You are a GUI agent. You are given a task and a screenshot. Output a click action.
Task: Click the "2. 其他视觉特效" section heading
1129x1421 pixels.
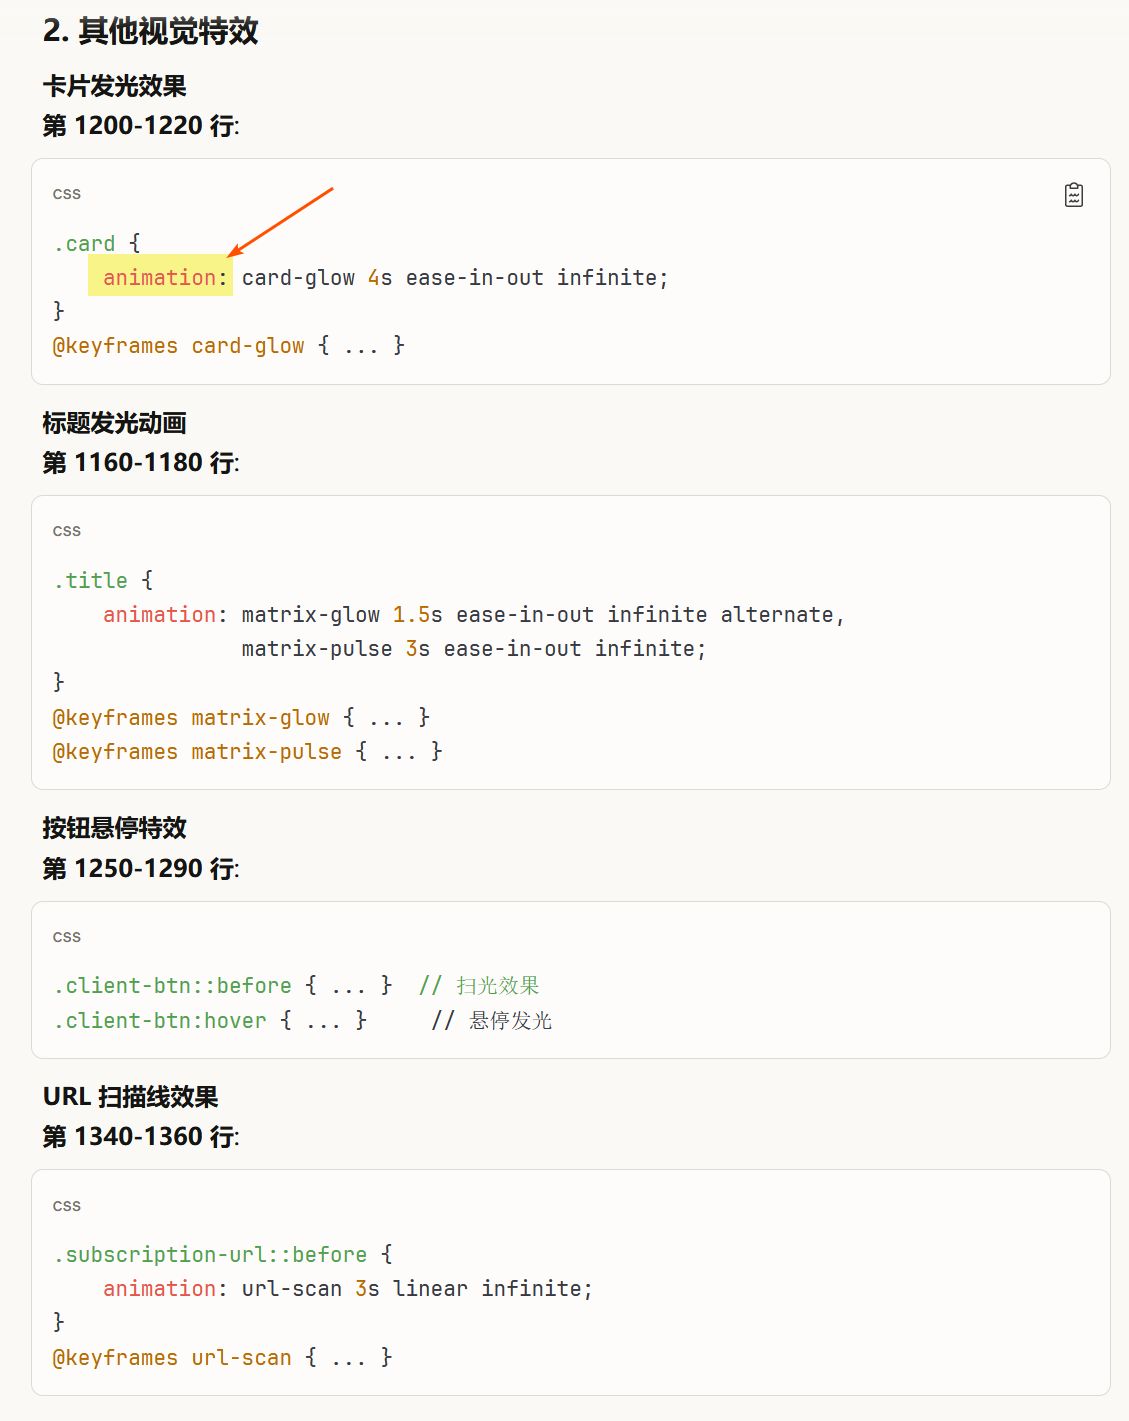click(x=150, y=31)
